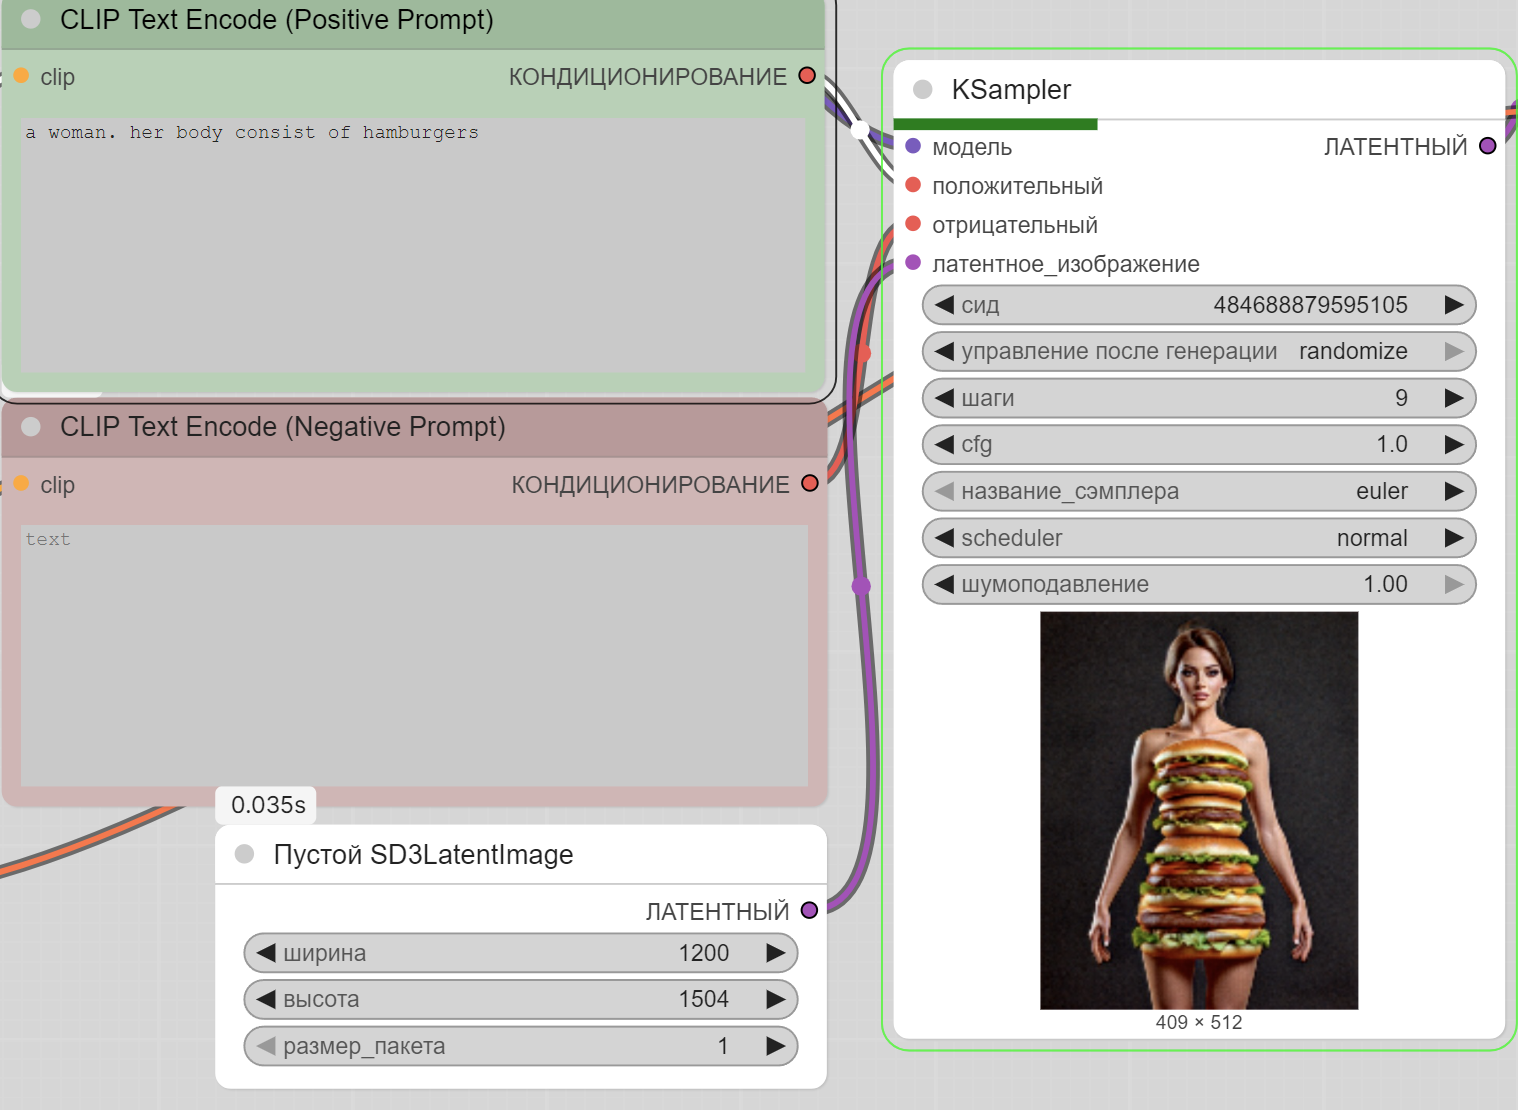Decrease шумоподавление with the left arrow
The height and width of the screenshot is (1110, 1518).
944,584
